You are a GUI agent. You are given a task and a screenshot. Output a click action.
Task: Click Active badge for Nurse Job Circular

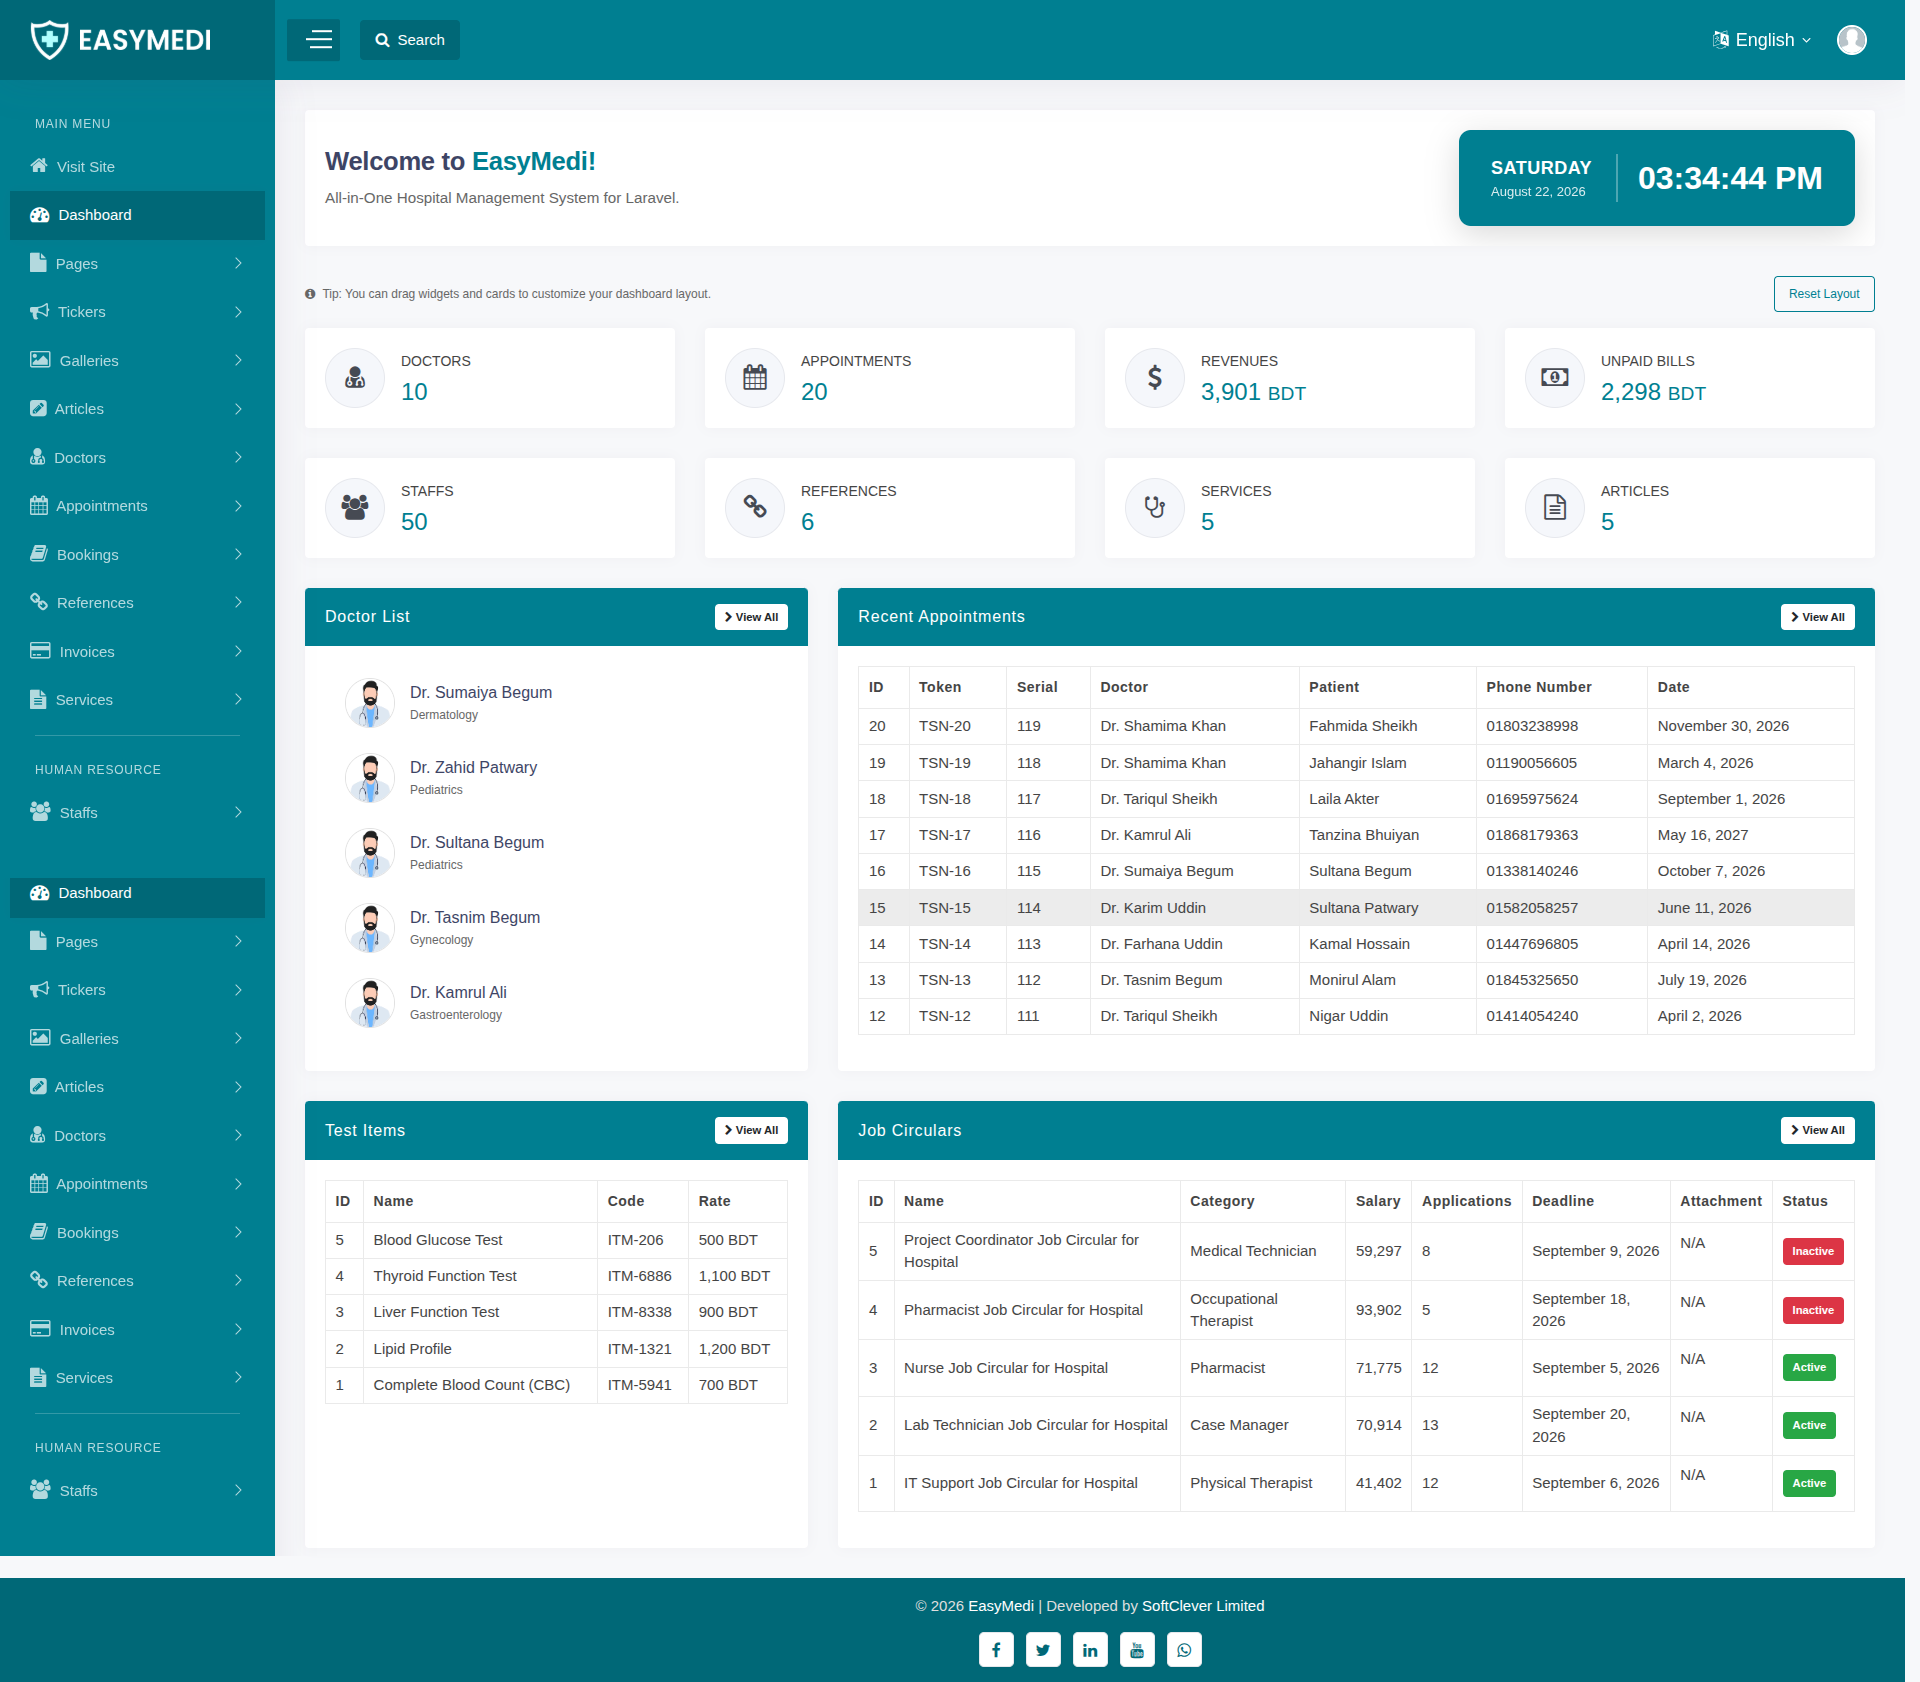1809,1367
